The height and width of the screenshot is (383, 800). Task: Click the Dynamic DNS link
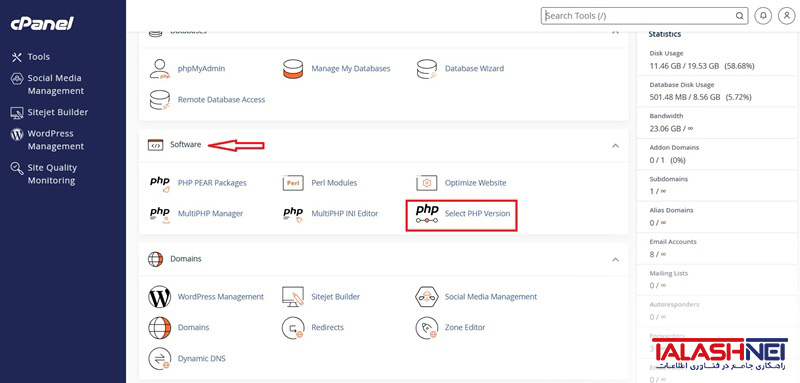[x=202, y=359]
